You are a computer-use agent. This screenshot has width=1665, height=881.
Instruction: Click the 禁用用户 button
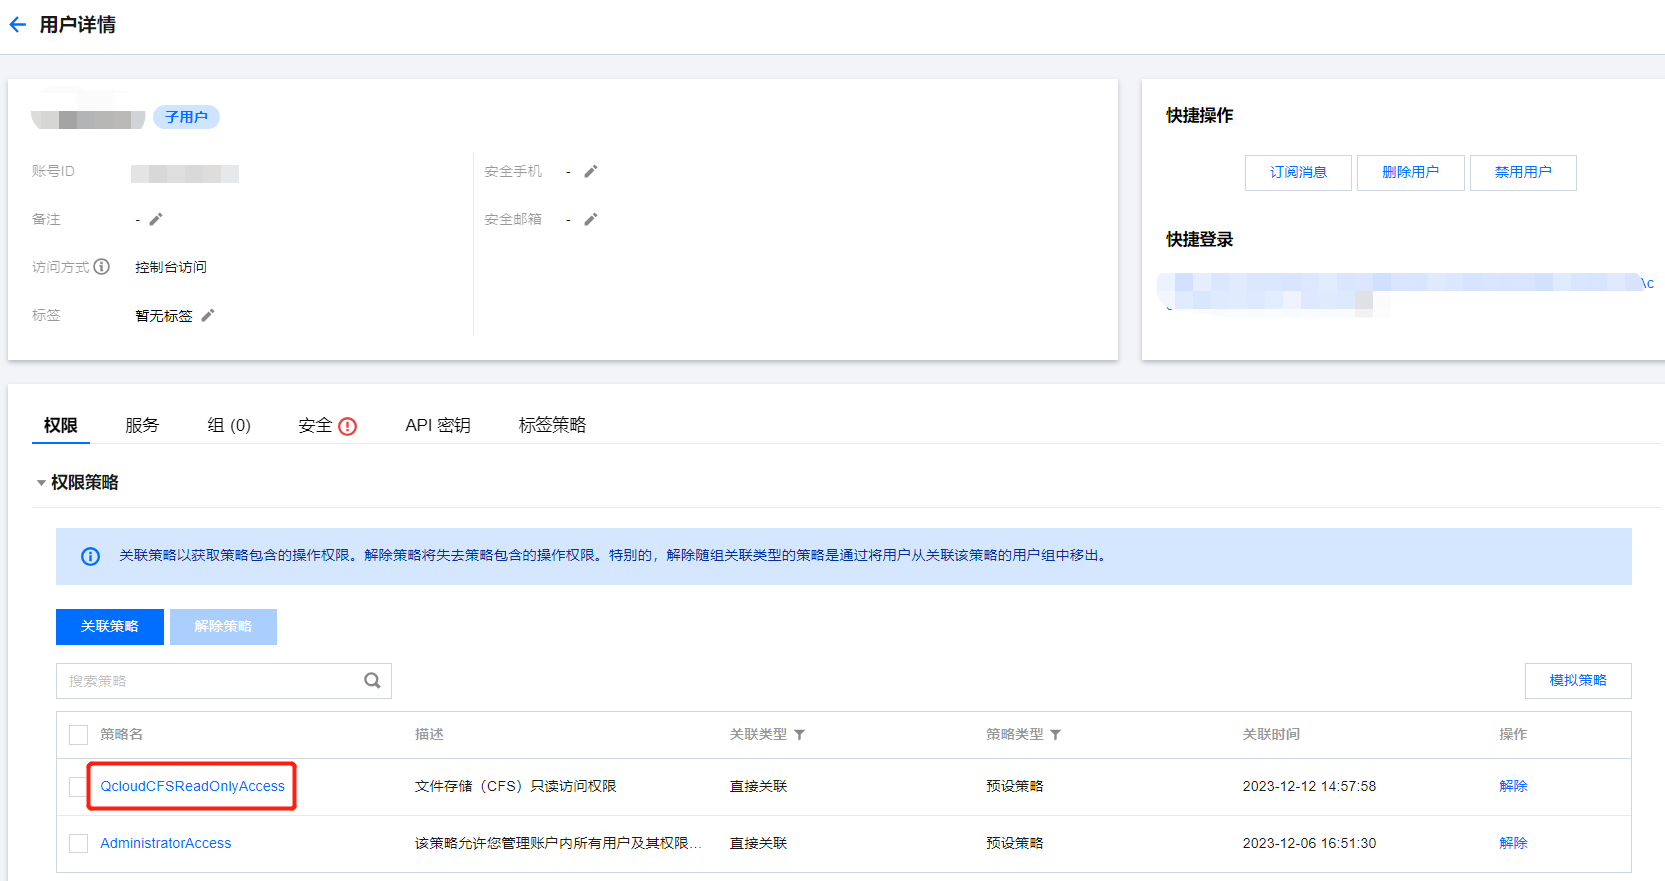coord(1522,173)
